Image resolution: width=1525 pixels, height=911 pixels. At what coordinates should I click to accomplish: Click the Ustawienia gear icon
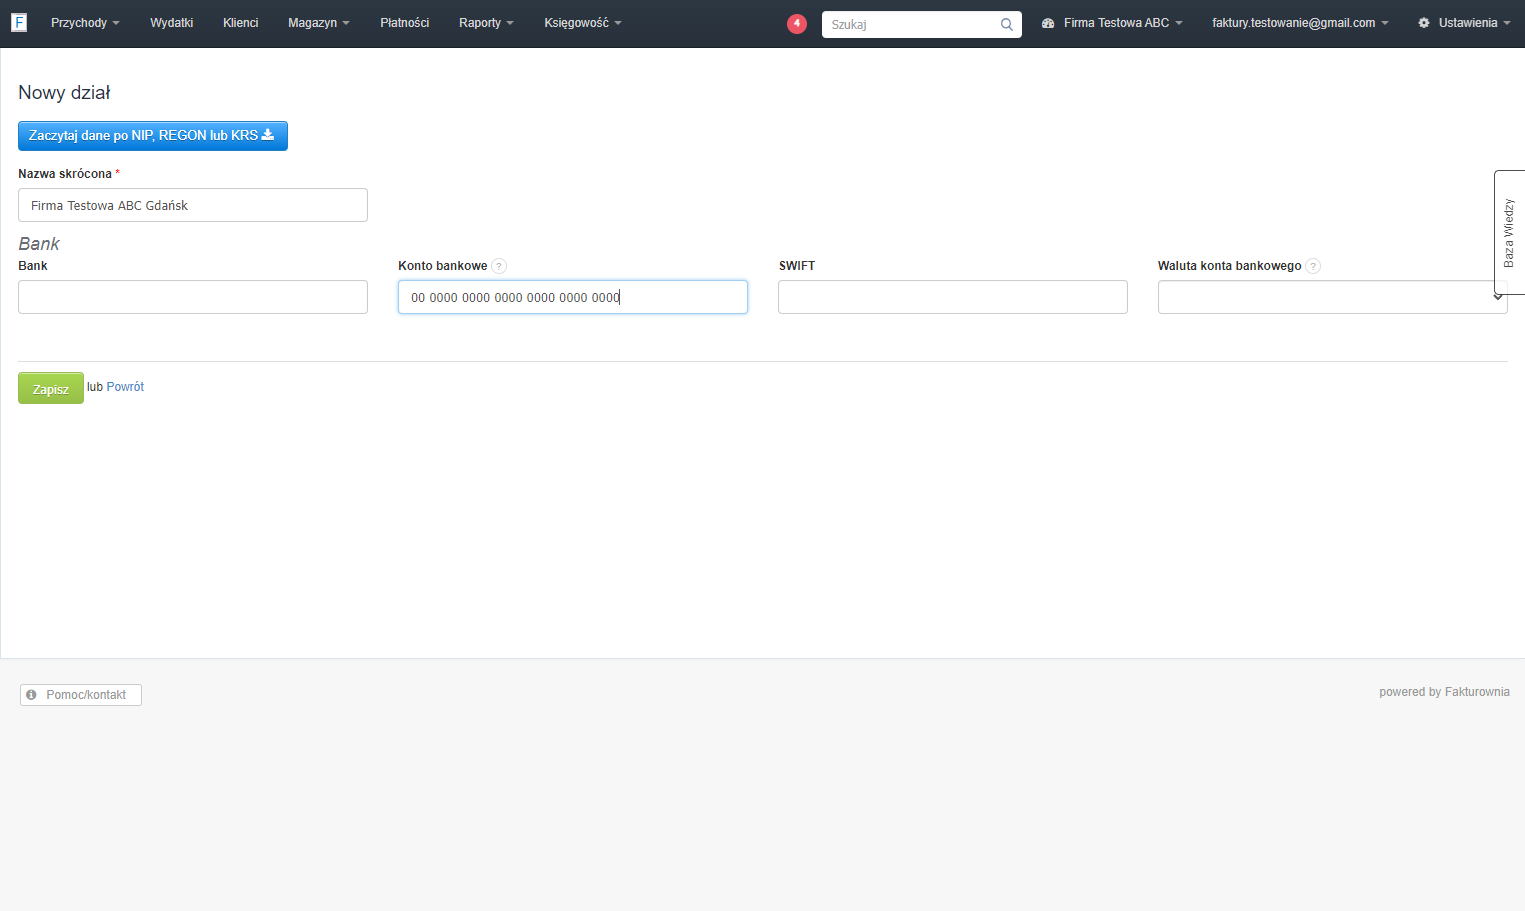click(1424, 23)
